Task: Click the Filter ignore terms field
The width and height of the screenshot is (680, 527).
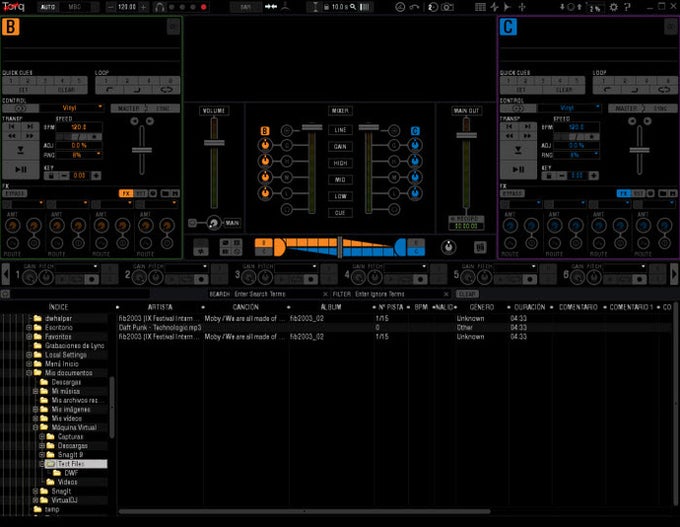Action: pos(398,294)
